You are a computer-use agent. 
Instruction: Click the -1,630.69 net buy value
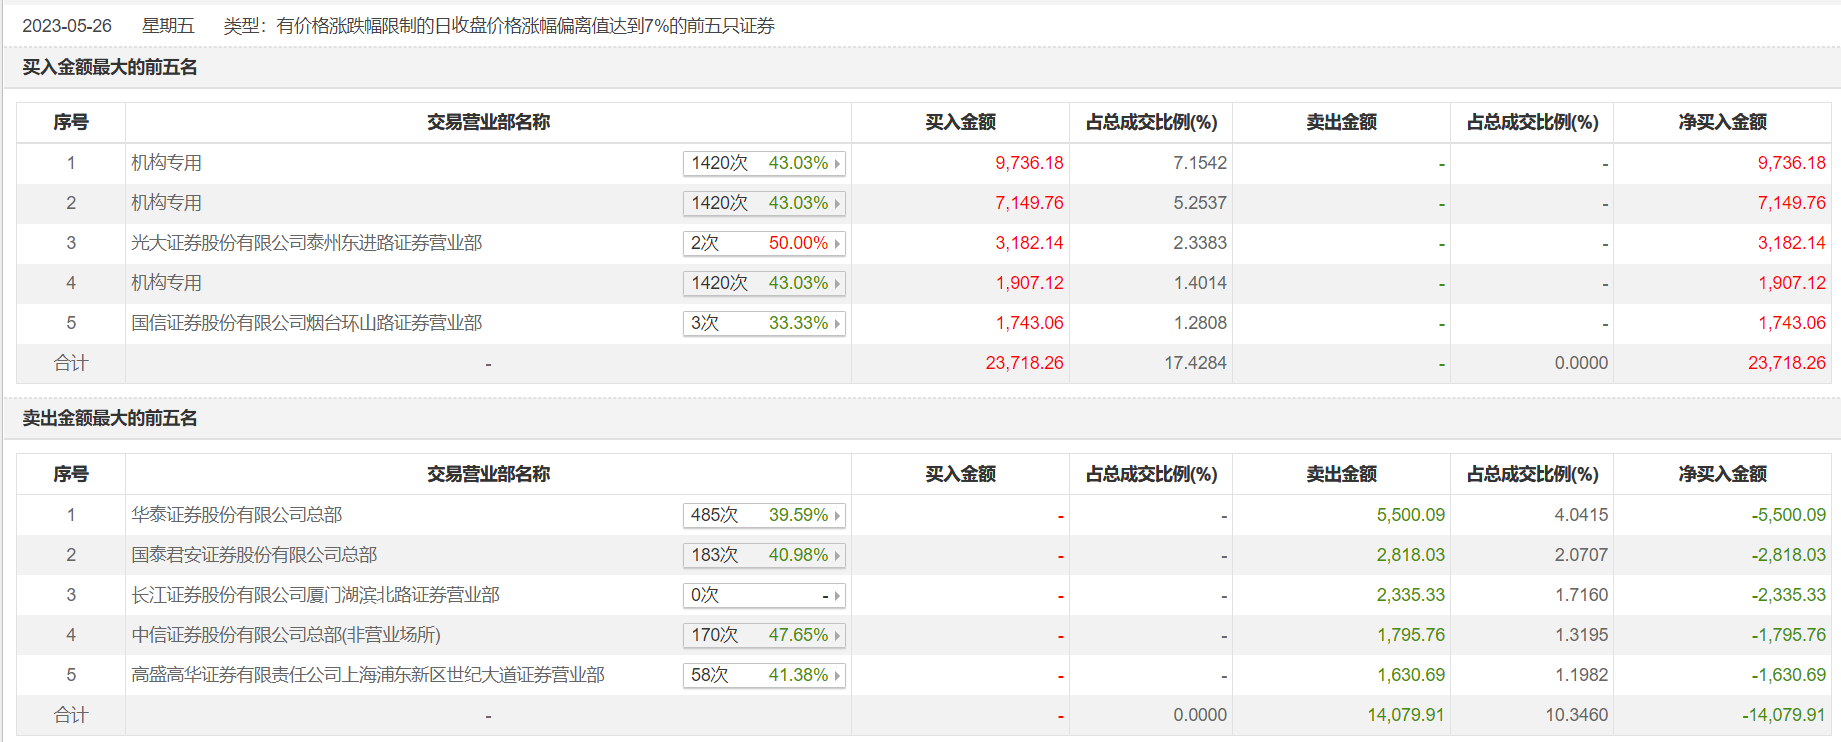(1788, 675)
